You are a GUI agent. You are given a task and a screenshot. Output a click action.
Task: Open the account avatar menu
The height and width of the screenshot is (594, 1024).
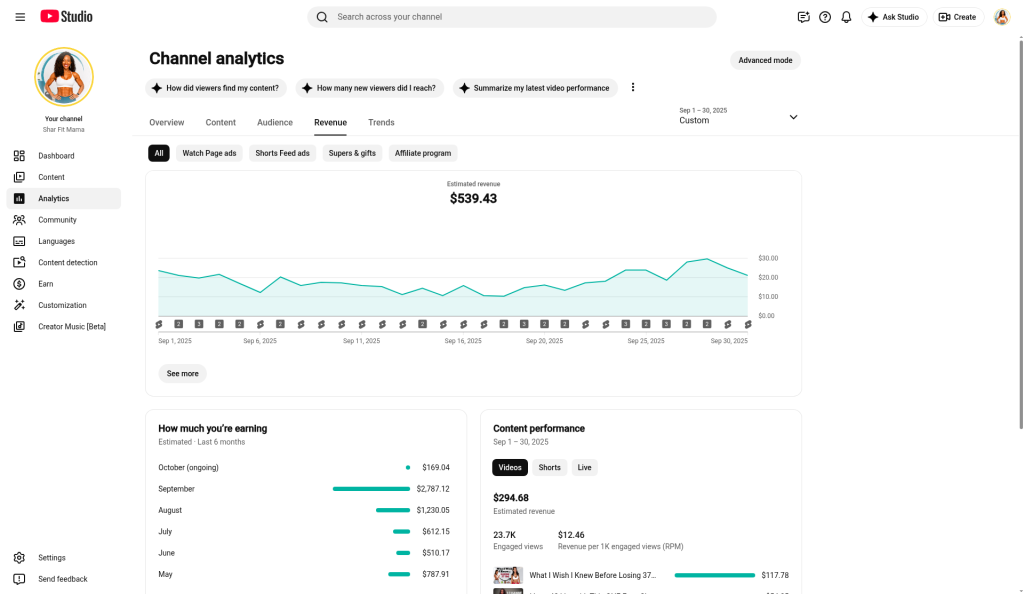(x=1002, y=17)
